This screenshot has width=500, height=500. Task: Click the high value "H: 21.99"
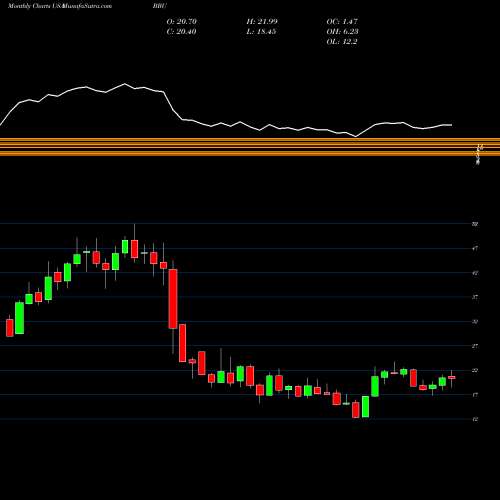click(x=262, y=22)
